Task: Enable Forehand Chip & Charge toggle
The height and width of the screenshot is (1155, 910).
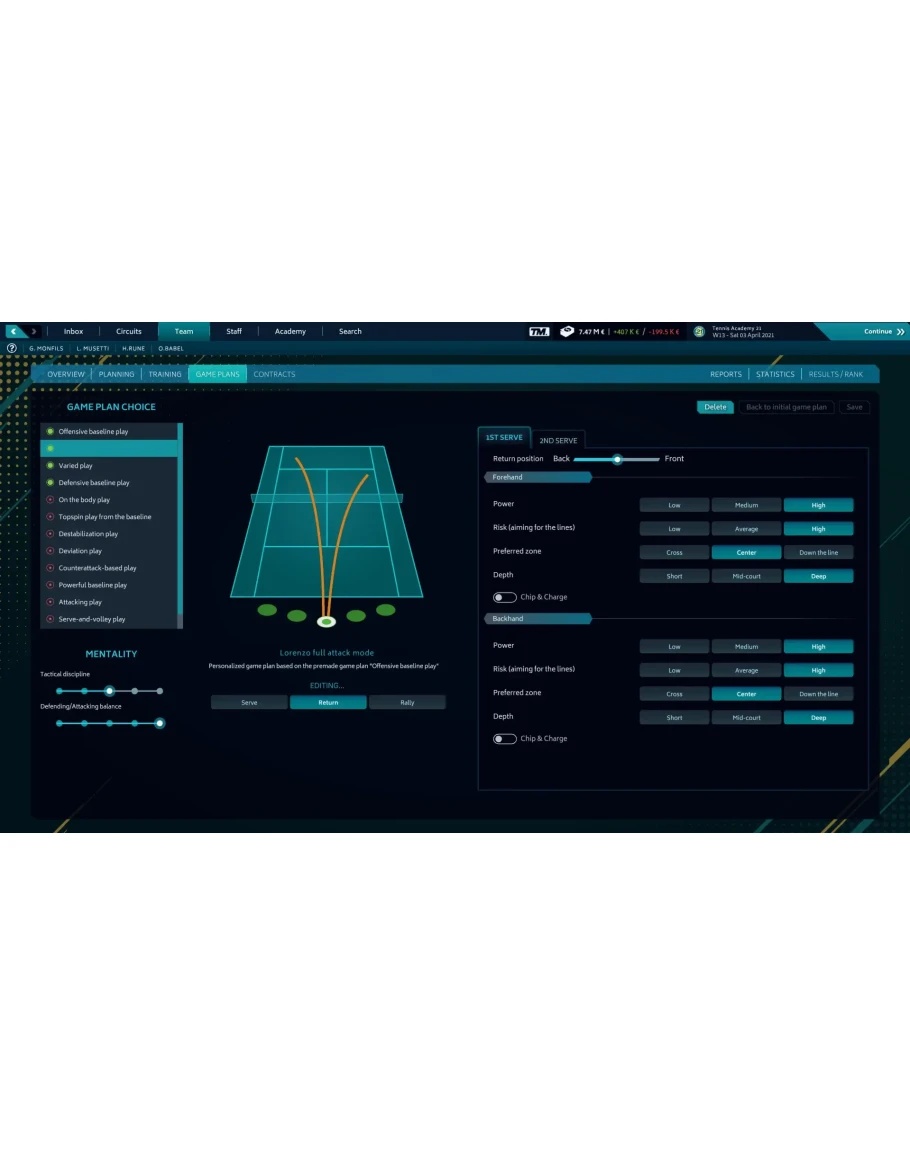Action: 505,597
